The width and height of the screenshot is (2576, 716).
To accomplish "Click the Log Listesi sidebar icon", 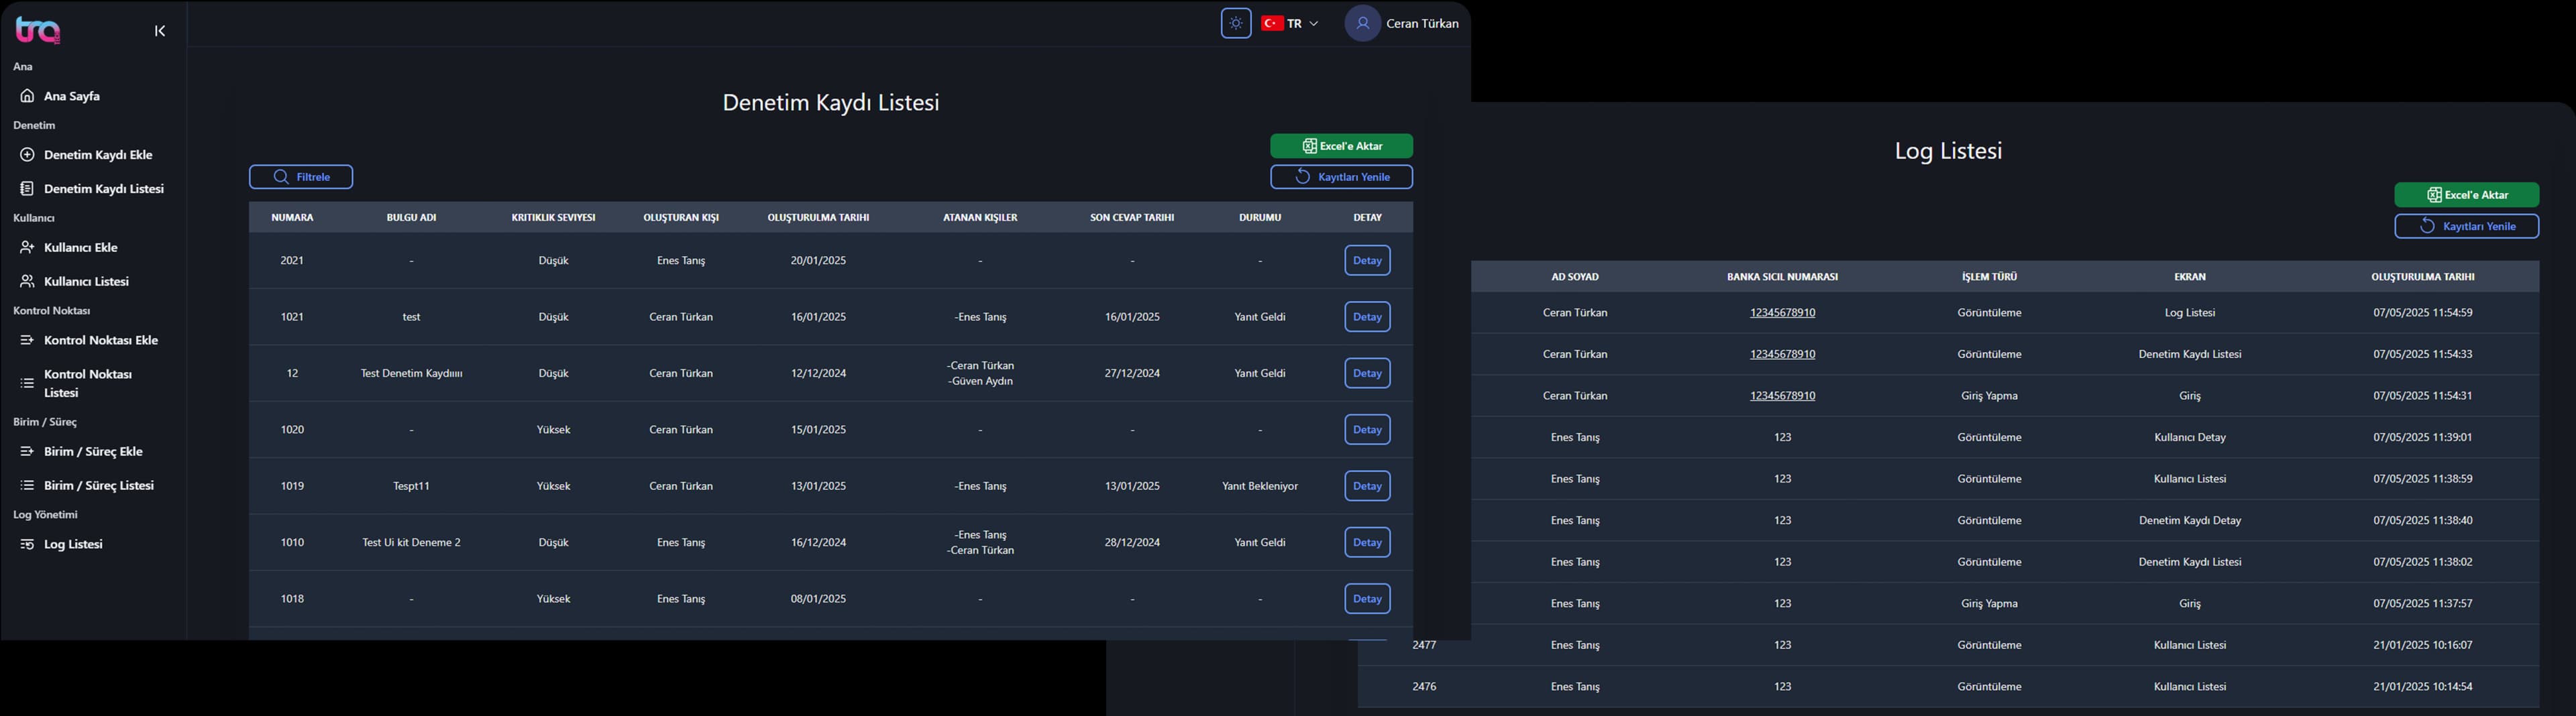I will [x=27, y=544].
